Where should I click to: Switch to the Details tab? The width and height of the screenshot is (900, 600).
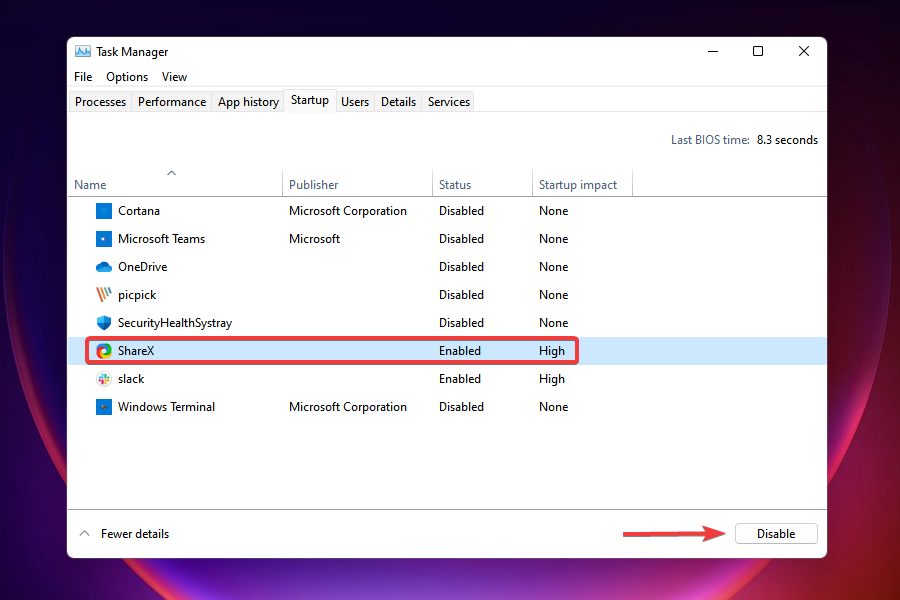398,102
